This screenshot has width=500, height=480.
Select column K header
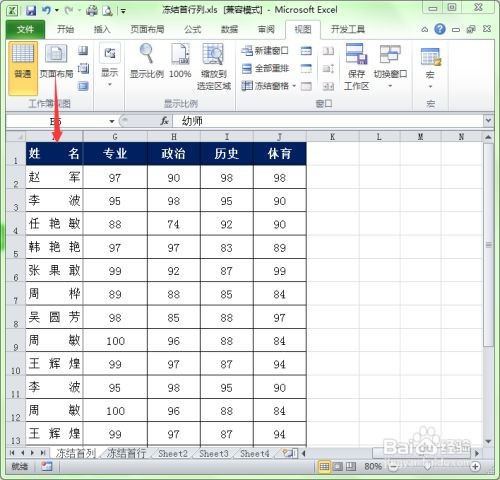333,137
